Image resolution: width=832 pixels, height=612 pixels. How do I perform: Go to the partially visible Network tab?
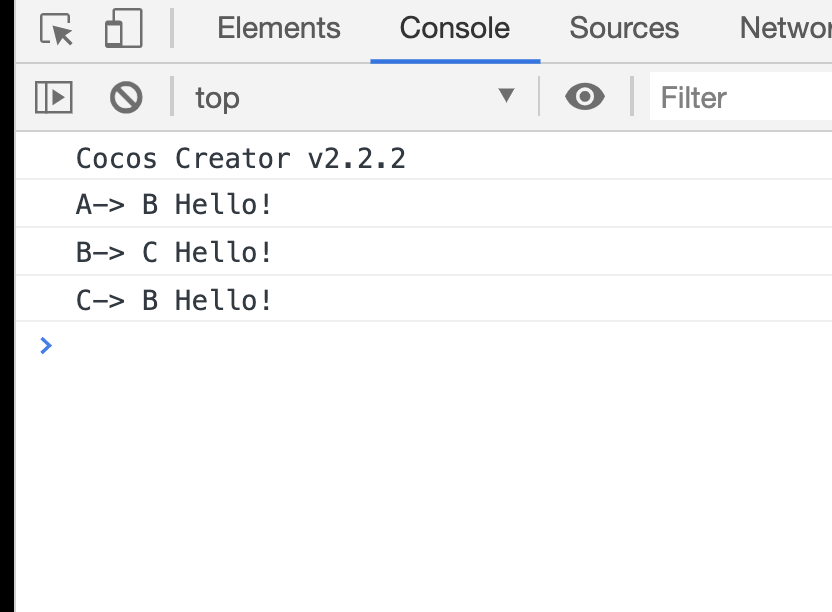(x=785, y=28)
